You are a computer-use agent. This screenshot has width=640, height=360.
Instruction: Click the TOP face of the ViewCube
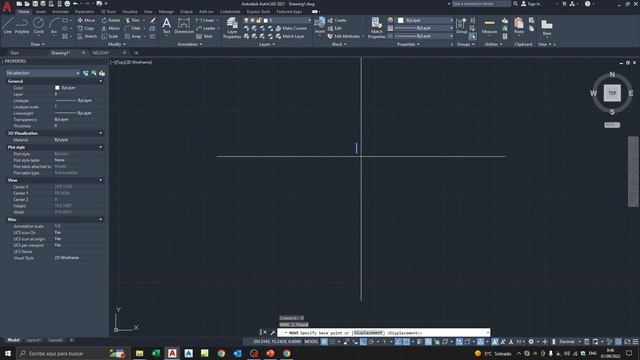[612, 93]
